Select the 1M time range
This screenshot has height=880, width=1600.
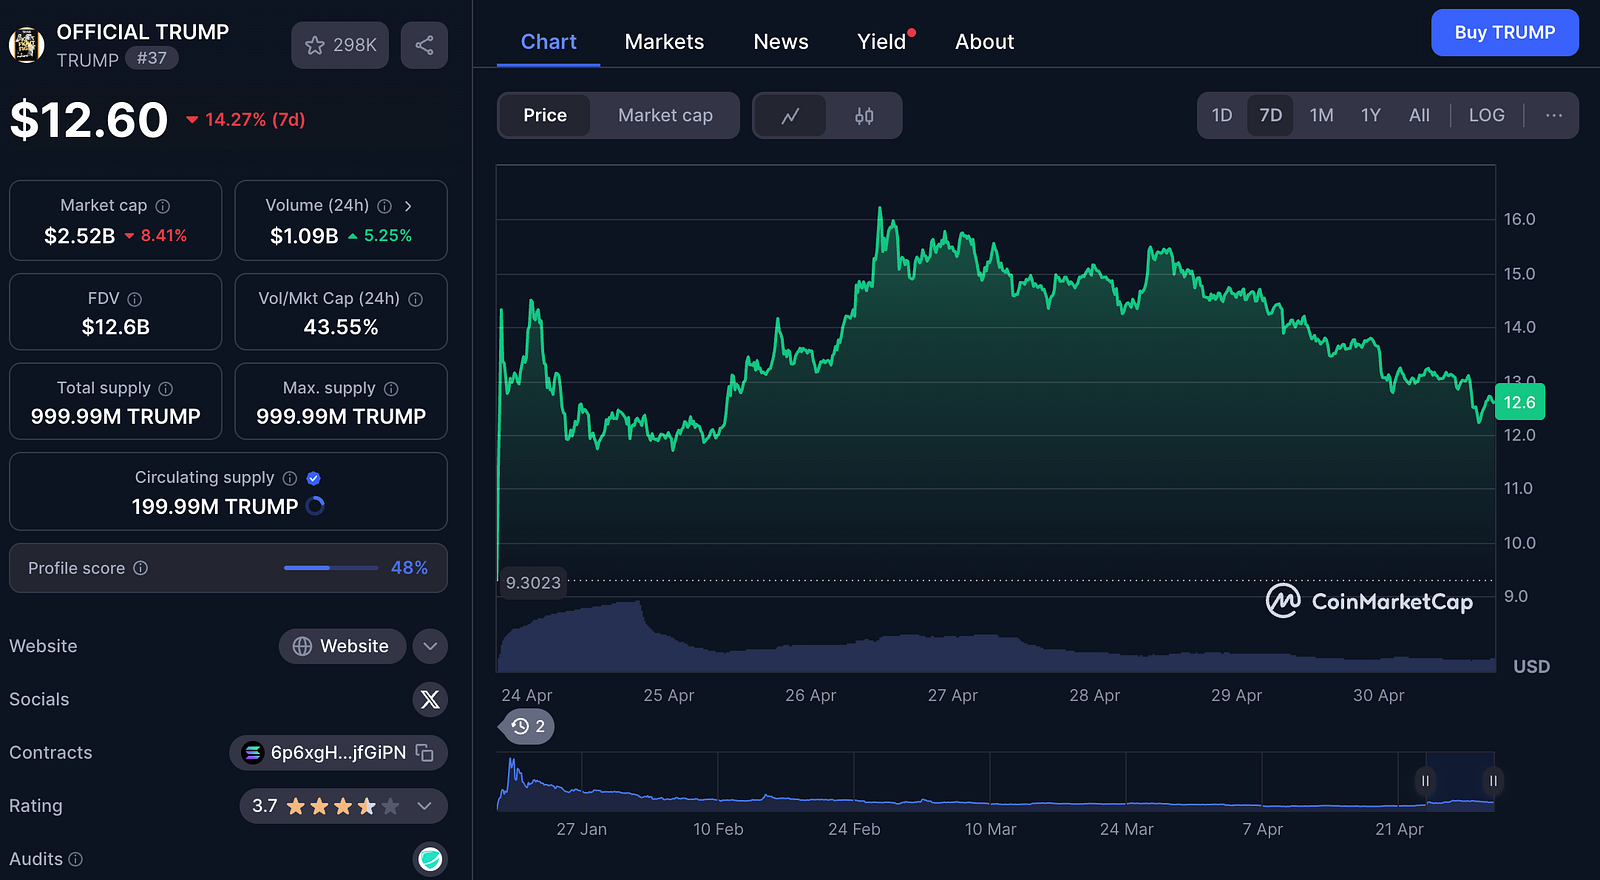coord(1321,116)
